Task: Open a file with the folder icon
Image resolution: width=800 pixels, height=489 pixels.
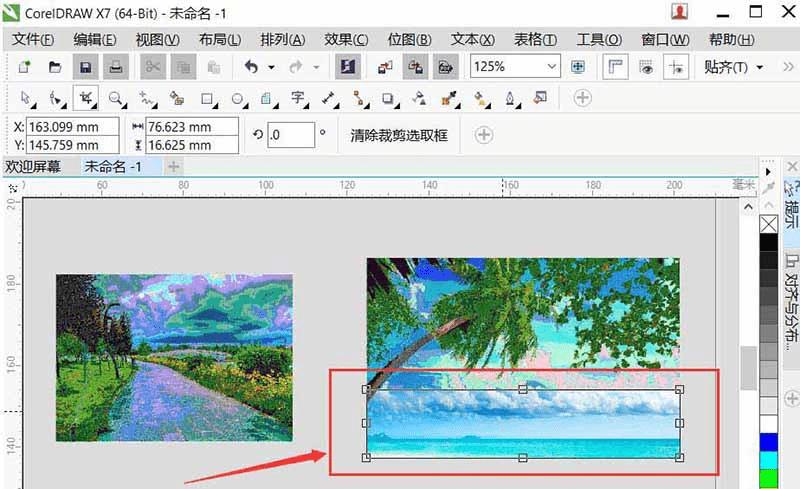Action: [55, 67]
